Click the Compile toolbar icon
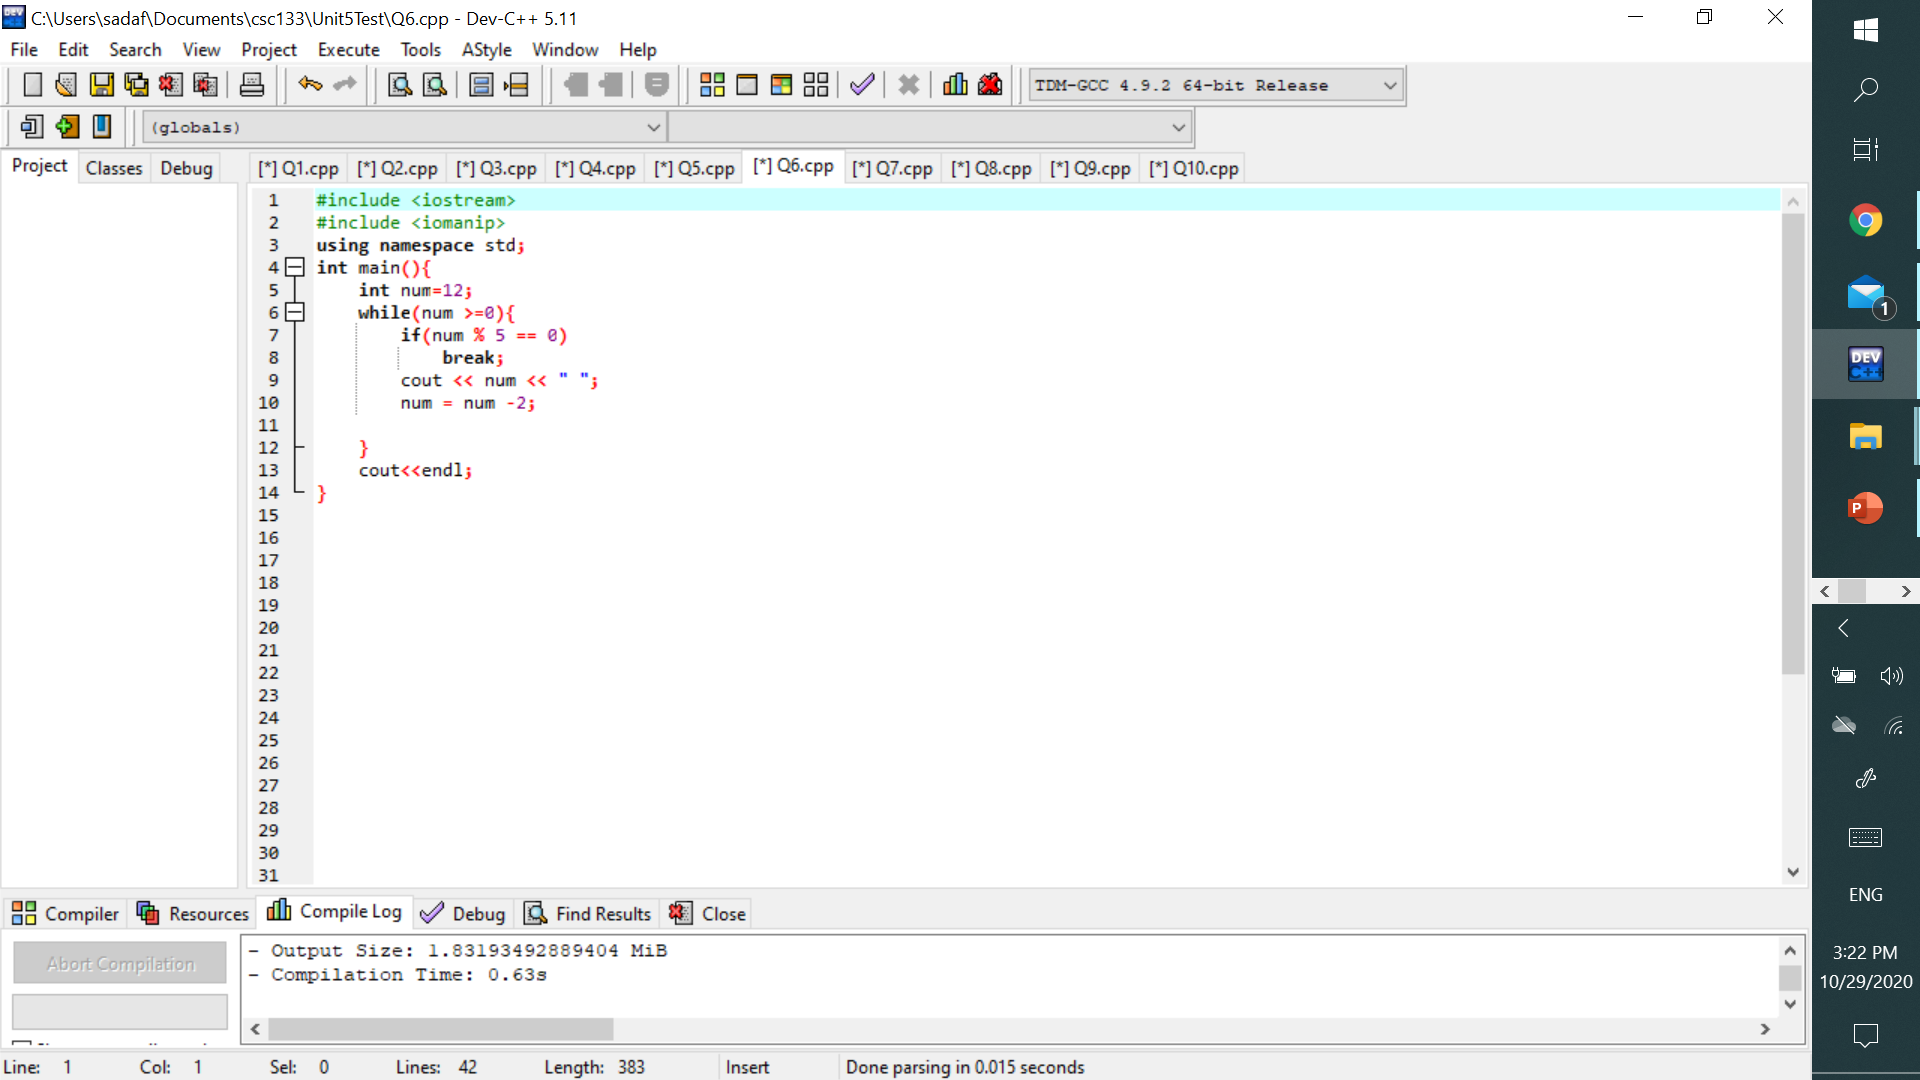This screenshot has height=1080, width=1920. [712, 85]
